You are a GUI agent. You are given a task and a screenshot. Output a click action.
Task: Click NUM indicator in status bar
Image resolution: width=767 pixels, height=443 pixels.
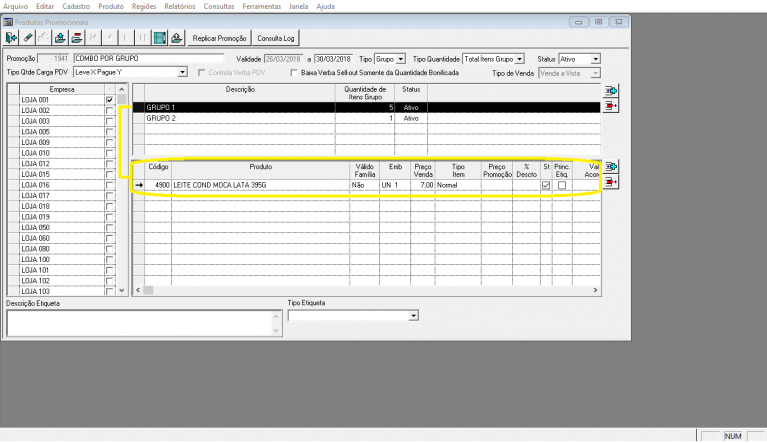click(733, 436)
